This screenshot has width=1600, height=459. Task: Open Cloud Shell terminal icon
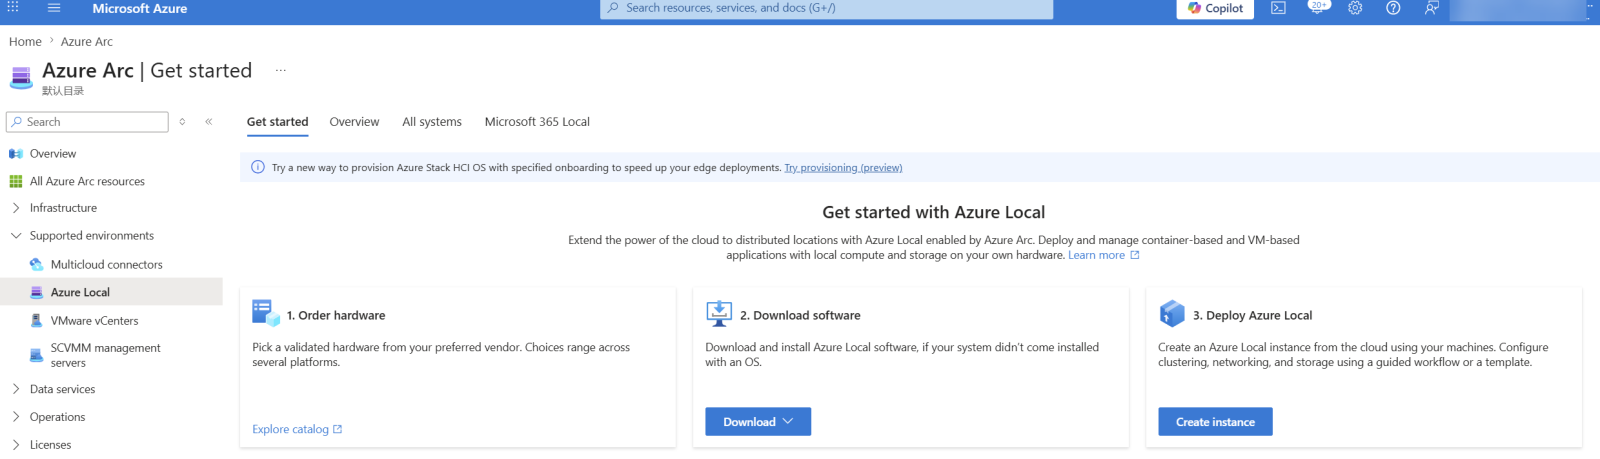point(1278,8)
